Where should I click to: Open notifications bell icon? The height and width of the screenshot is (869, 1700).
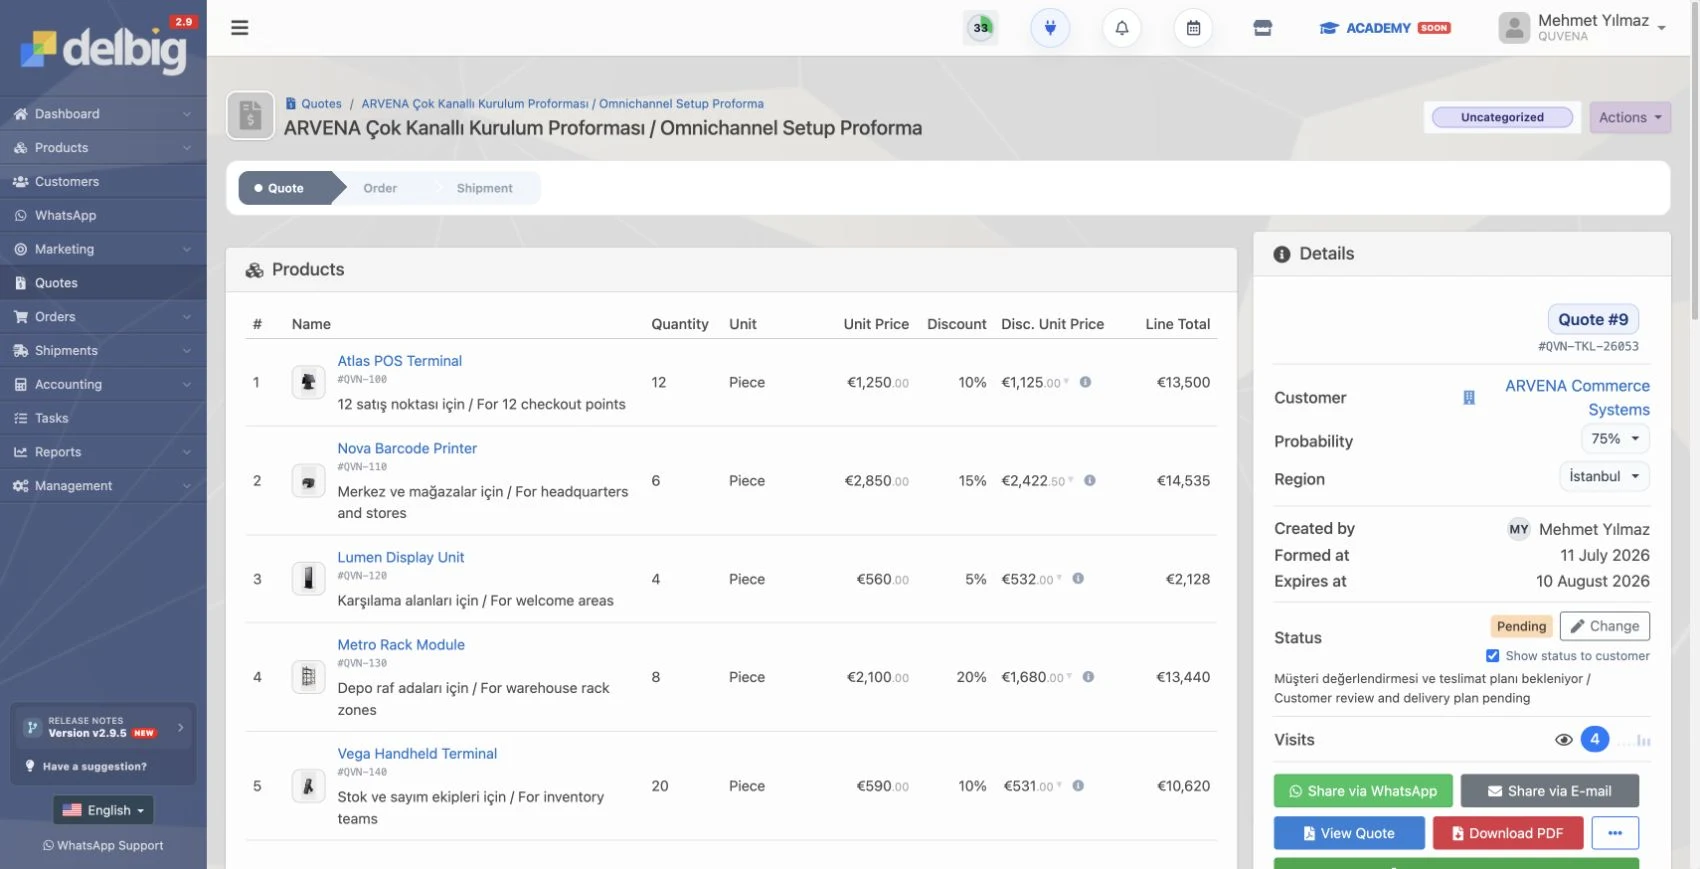click(x=1122, y=28)
